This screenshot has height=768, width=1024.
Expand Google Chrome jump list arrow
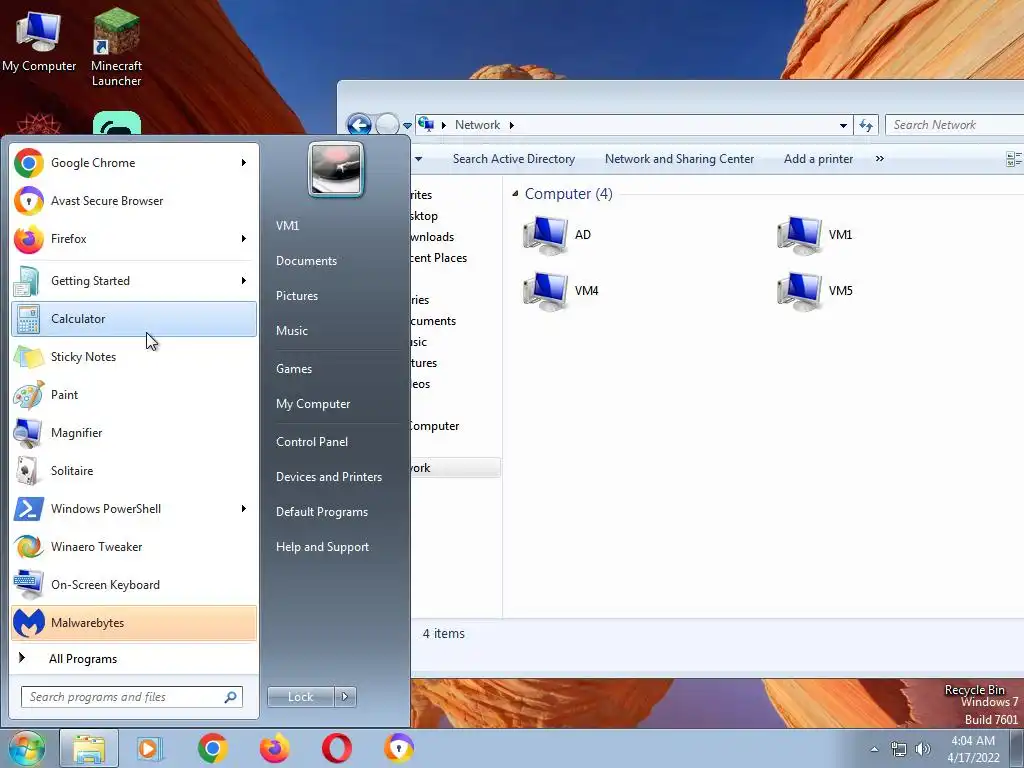(244, 163)
